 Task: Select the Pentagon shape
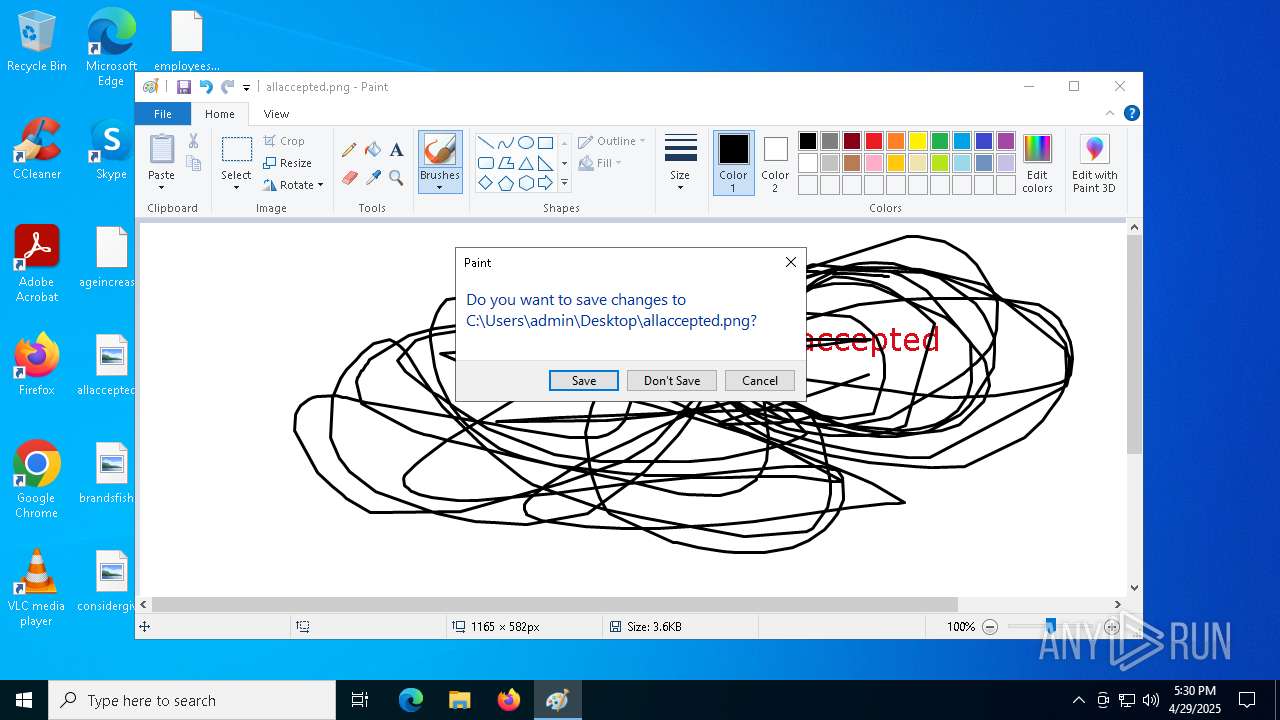(x=505, y=182)
